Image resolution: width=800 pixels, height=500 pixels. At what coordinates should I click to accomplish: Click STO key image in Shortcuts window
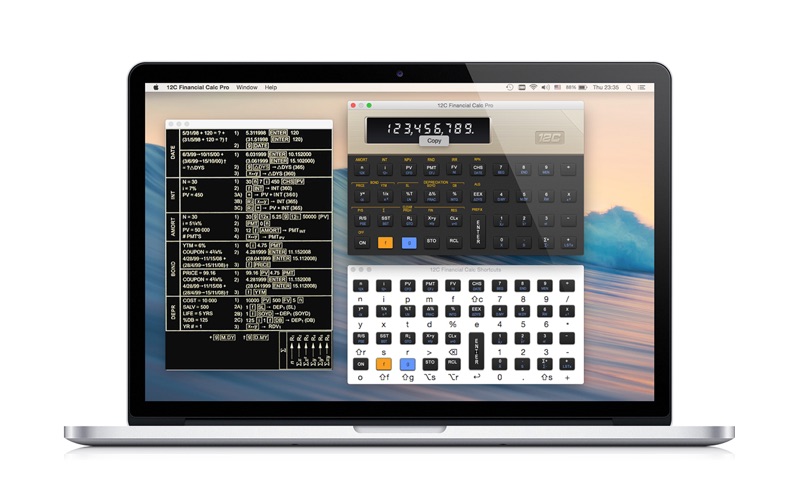click(x=430, y=364)
